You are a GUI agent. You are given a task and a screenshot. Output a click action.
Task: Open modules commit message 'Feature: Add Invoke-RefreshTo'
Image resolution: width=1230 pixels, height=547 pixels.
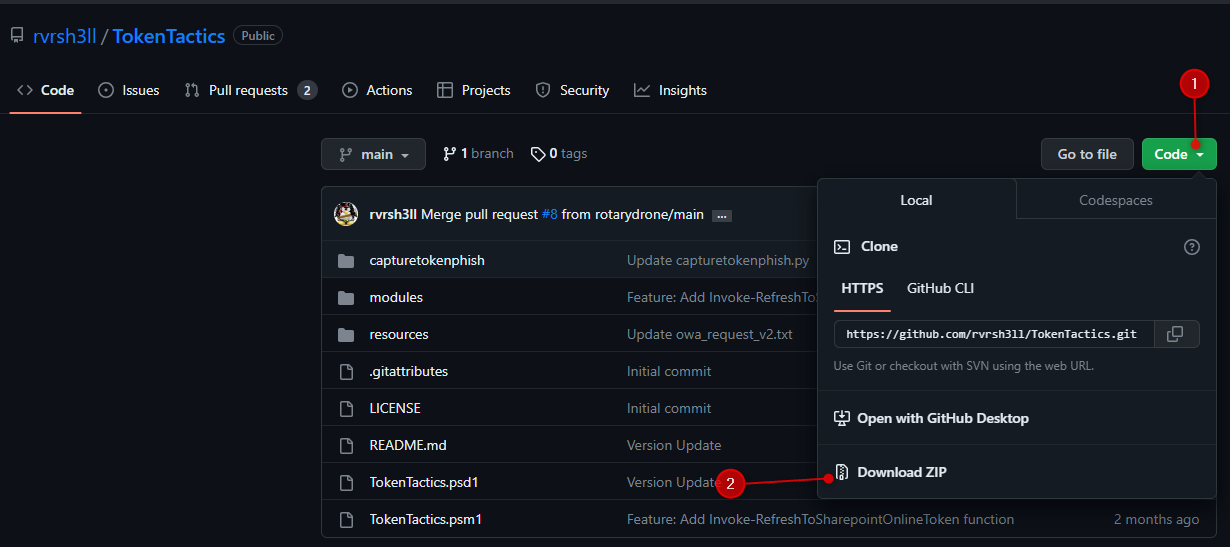[x=722, y=297]
